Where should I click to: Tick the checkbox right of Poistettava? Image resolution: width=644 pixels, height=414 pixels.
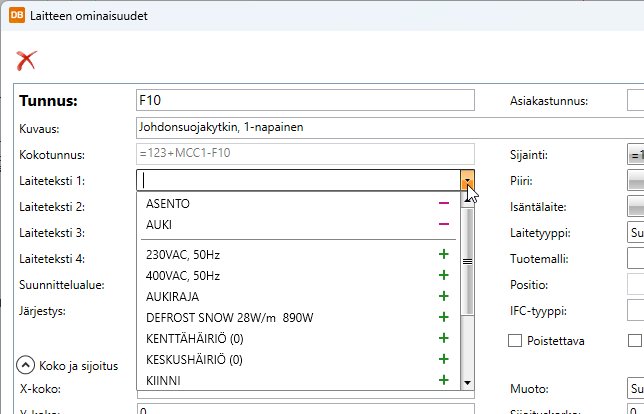pyautogui.click(x=634, y=340)
